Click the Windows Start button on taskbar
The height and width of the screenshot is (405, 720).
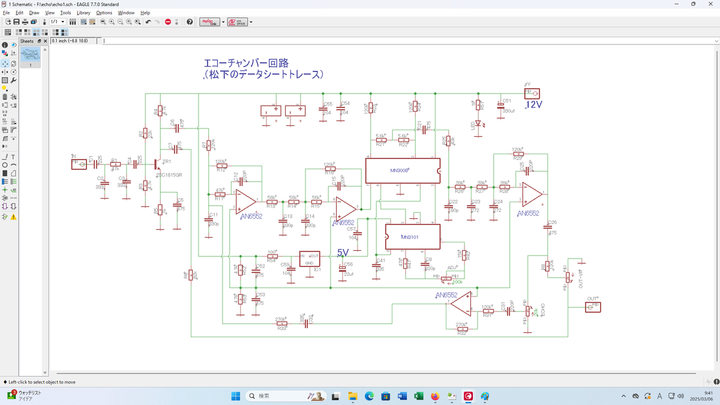(236, 396)
